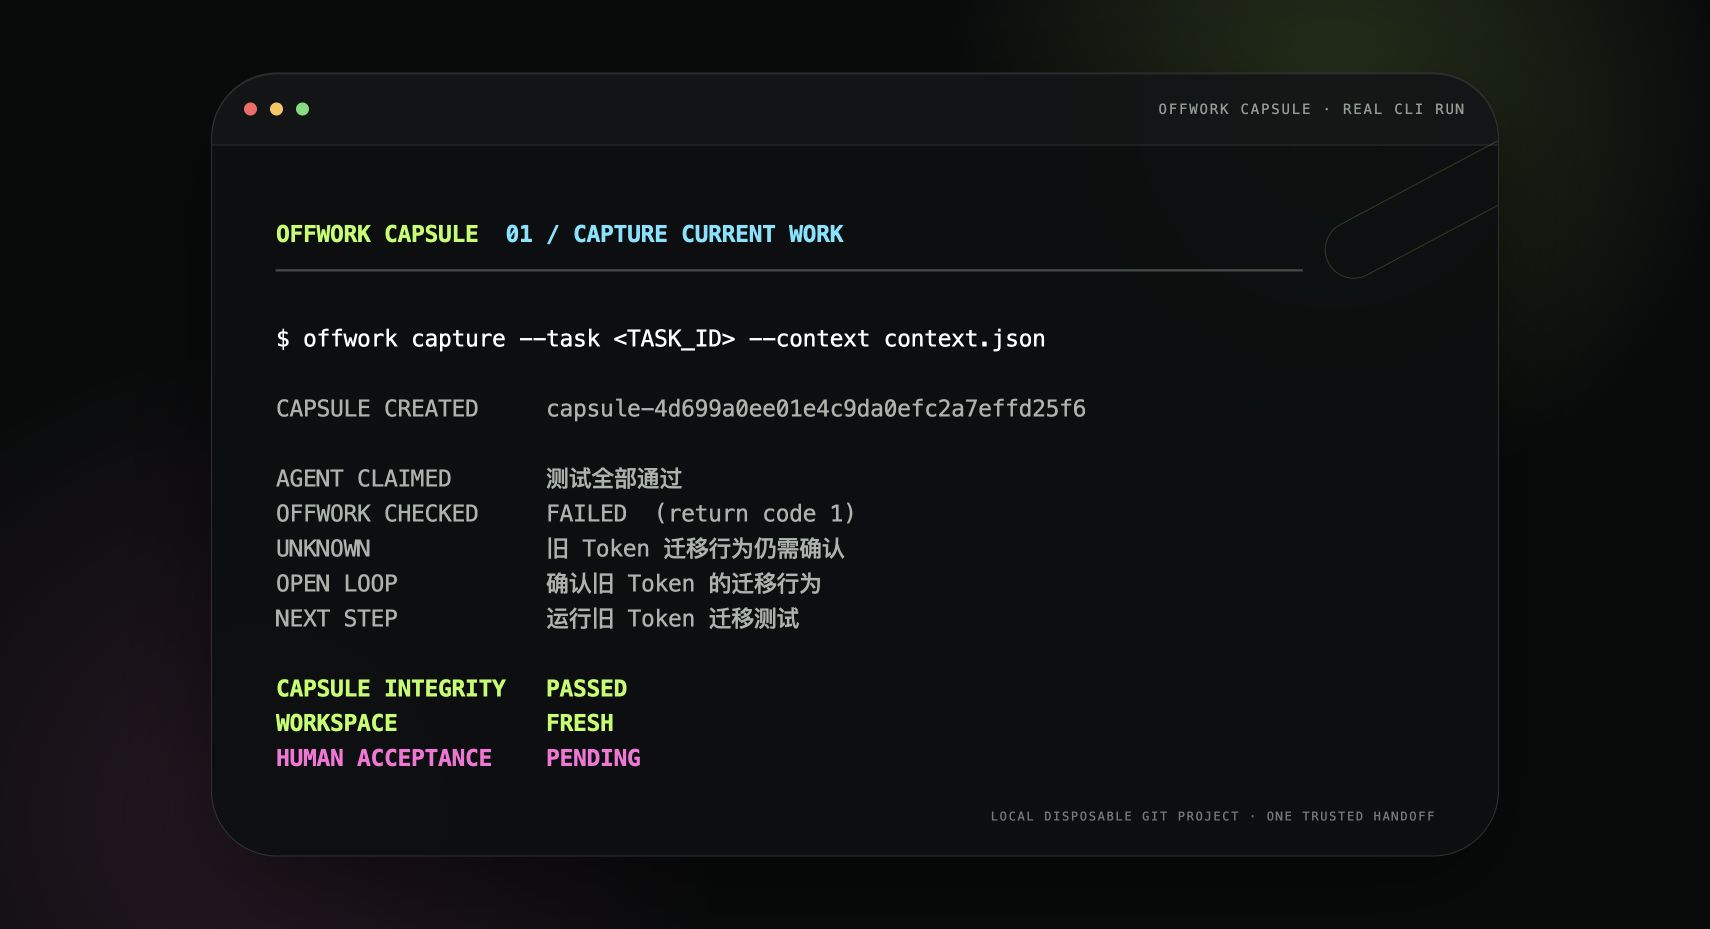Click 'OFFWORK CAPSULE · REAL CLI RUN' header label
This screenshot has width=1710, height=929.
point(1311,109)
